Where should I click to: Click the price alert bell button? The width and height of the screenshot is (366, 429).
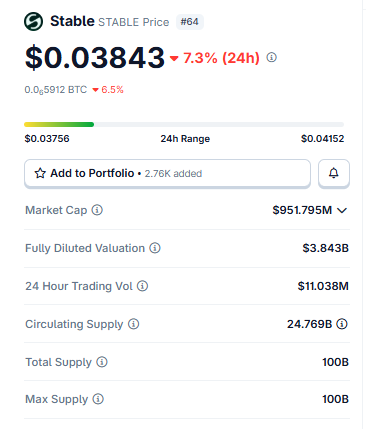[334, 173]
